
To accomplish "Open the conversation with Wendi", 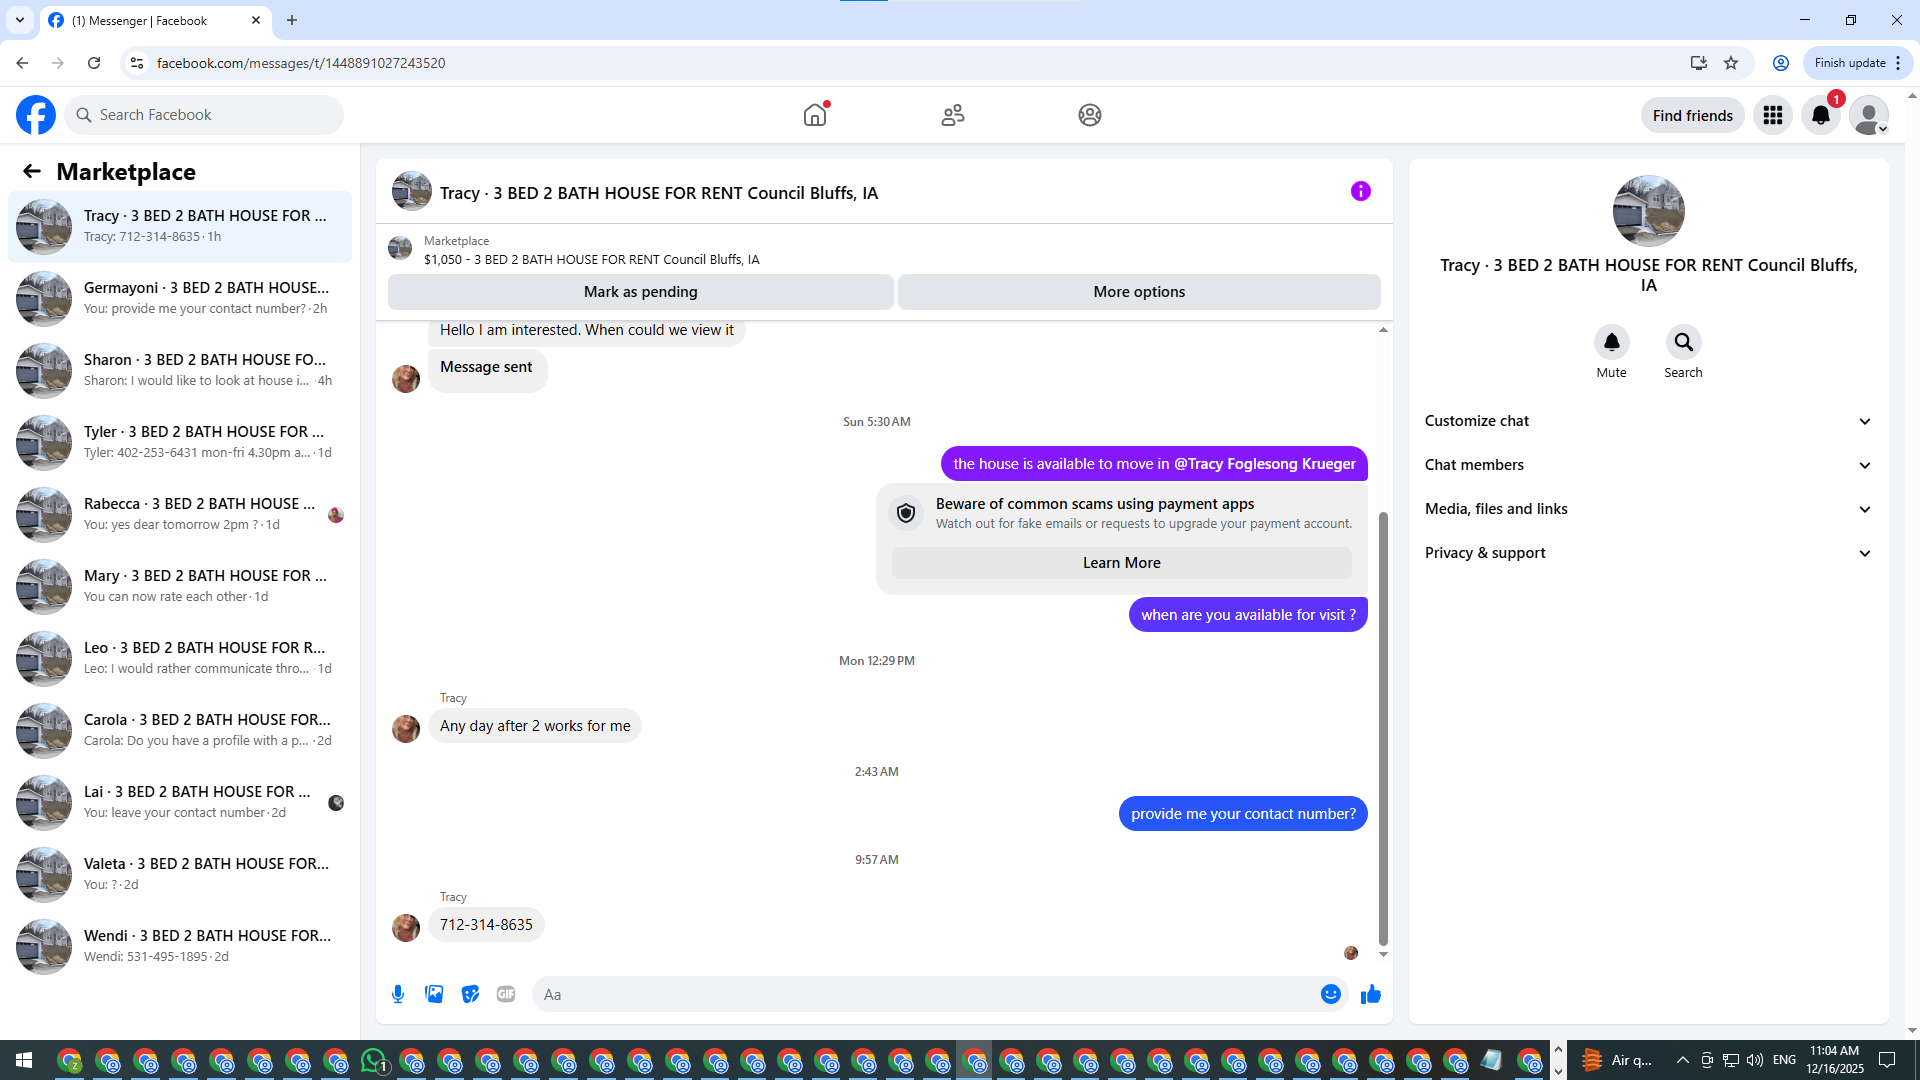I will 180,946.
